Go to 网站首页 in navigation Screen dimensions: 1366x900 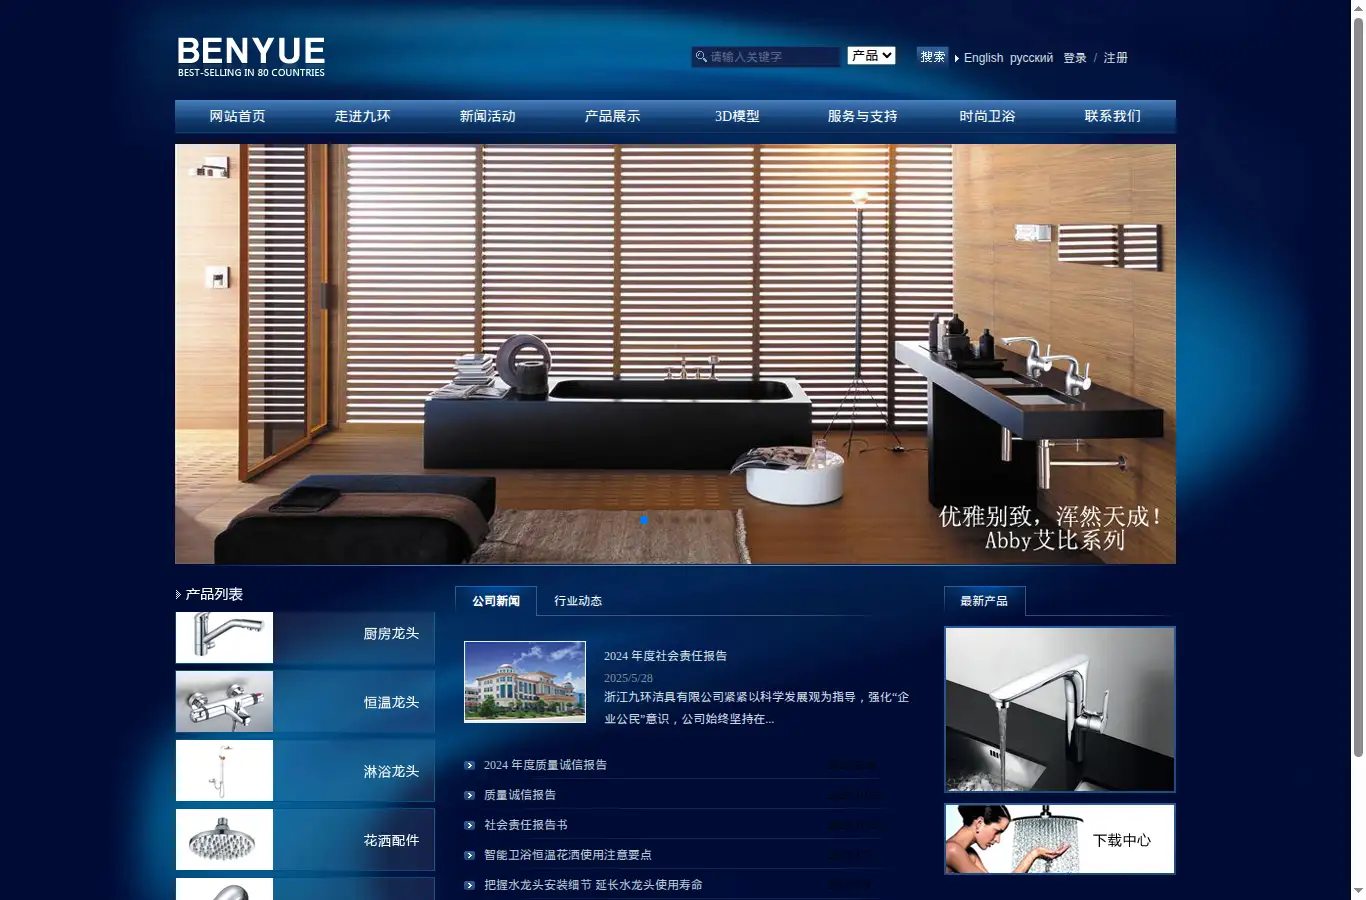237,116
